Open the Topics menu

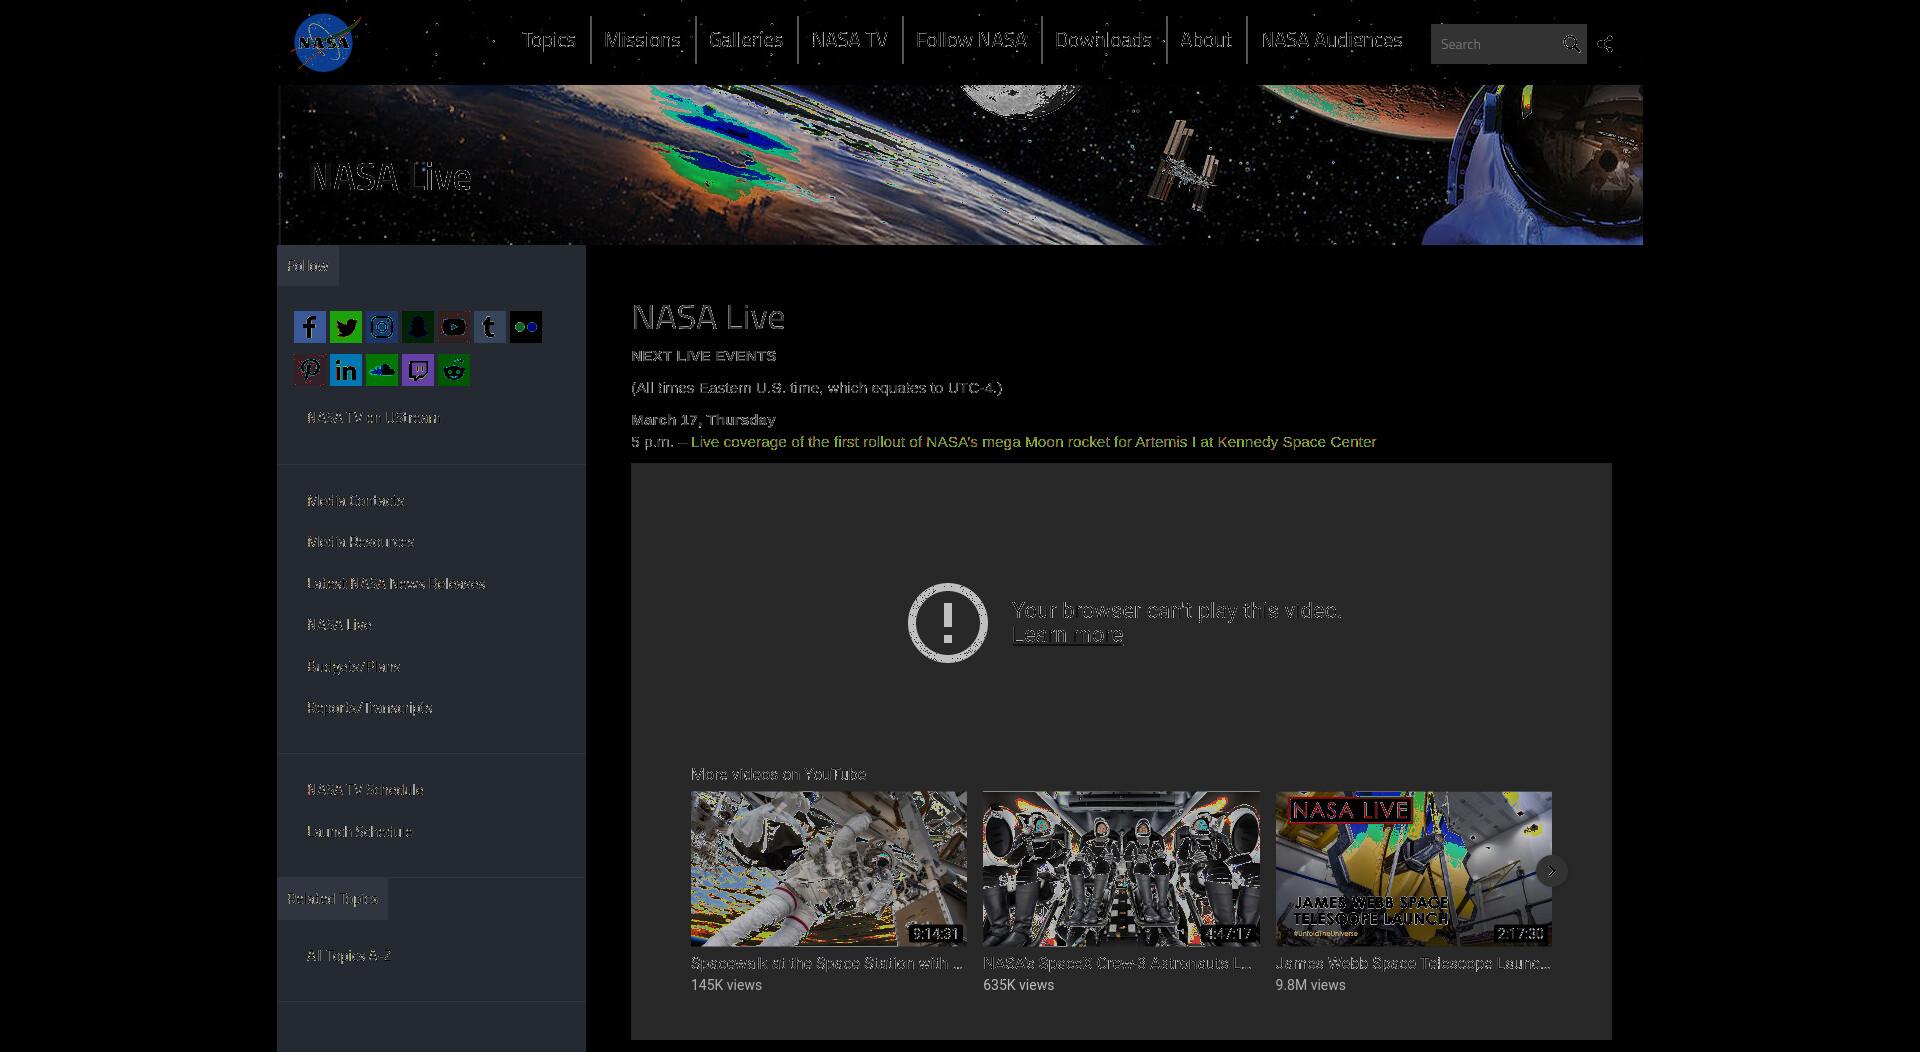[548, 40]
